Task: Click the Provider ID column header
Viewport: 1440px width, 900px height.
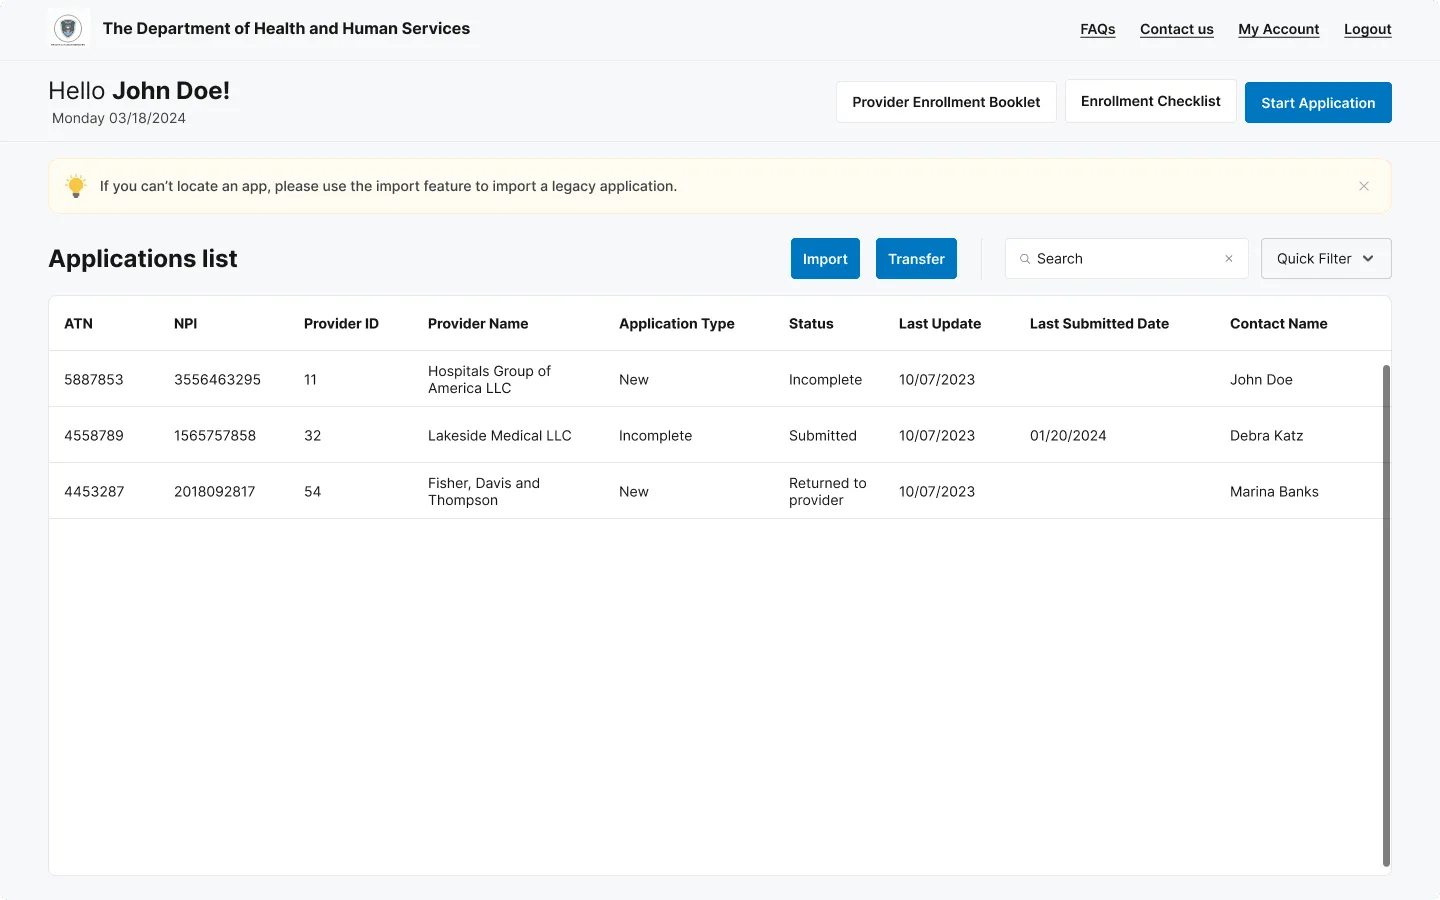Action: [341, 324]
